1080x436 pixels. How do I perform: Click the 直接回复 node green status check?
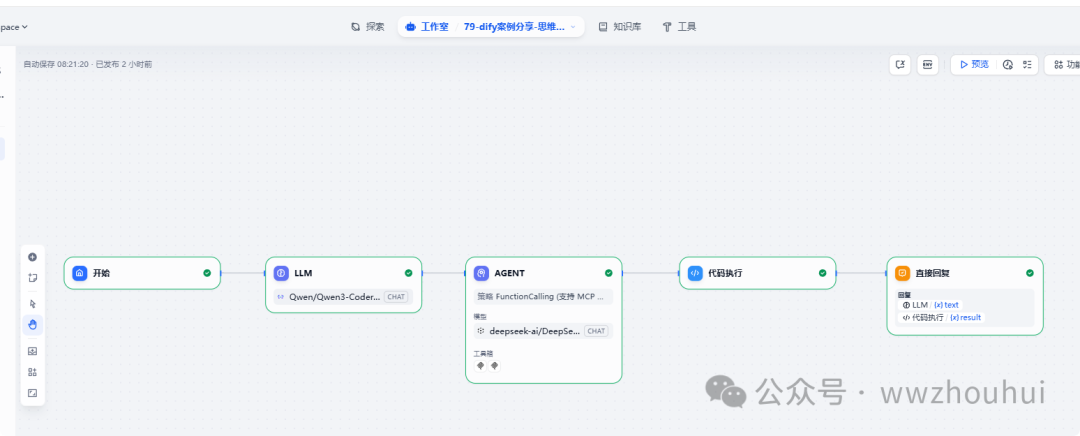(x=1030, y=273)
